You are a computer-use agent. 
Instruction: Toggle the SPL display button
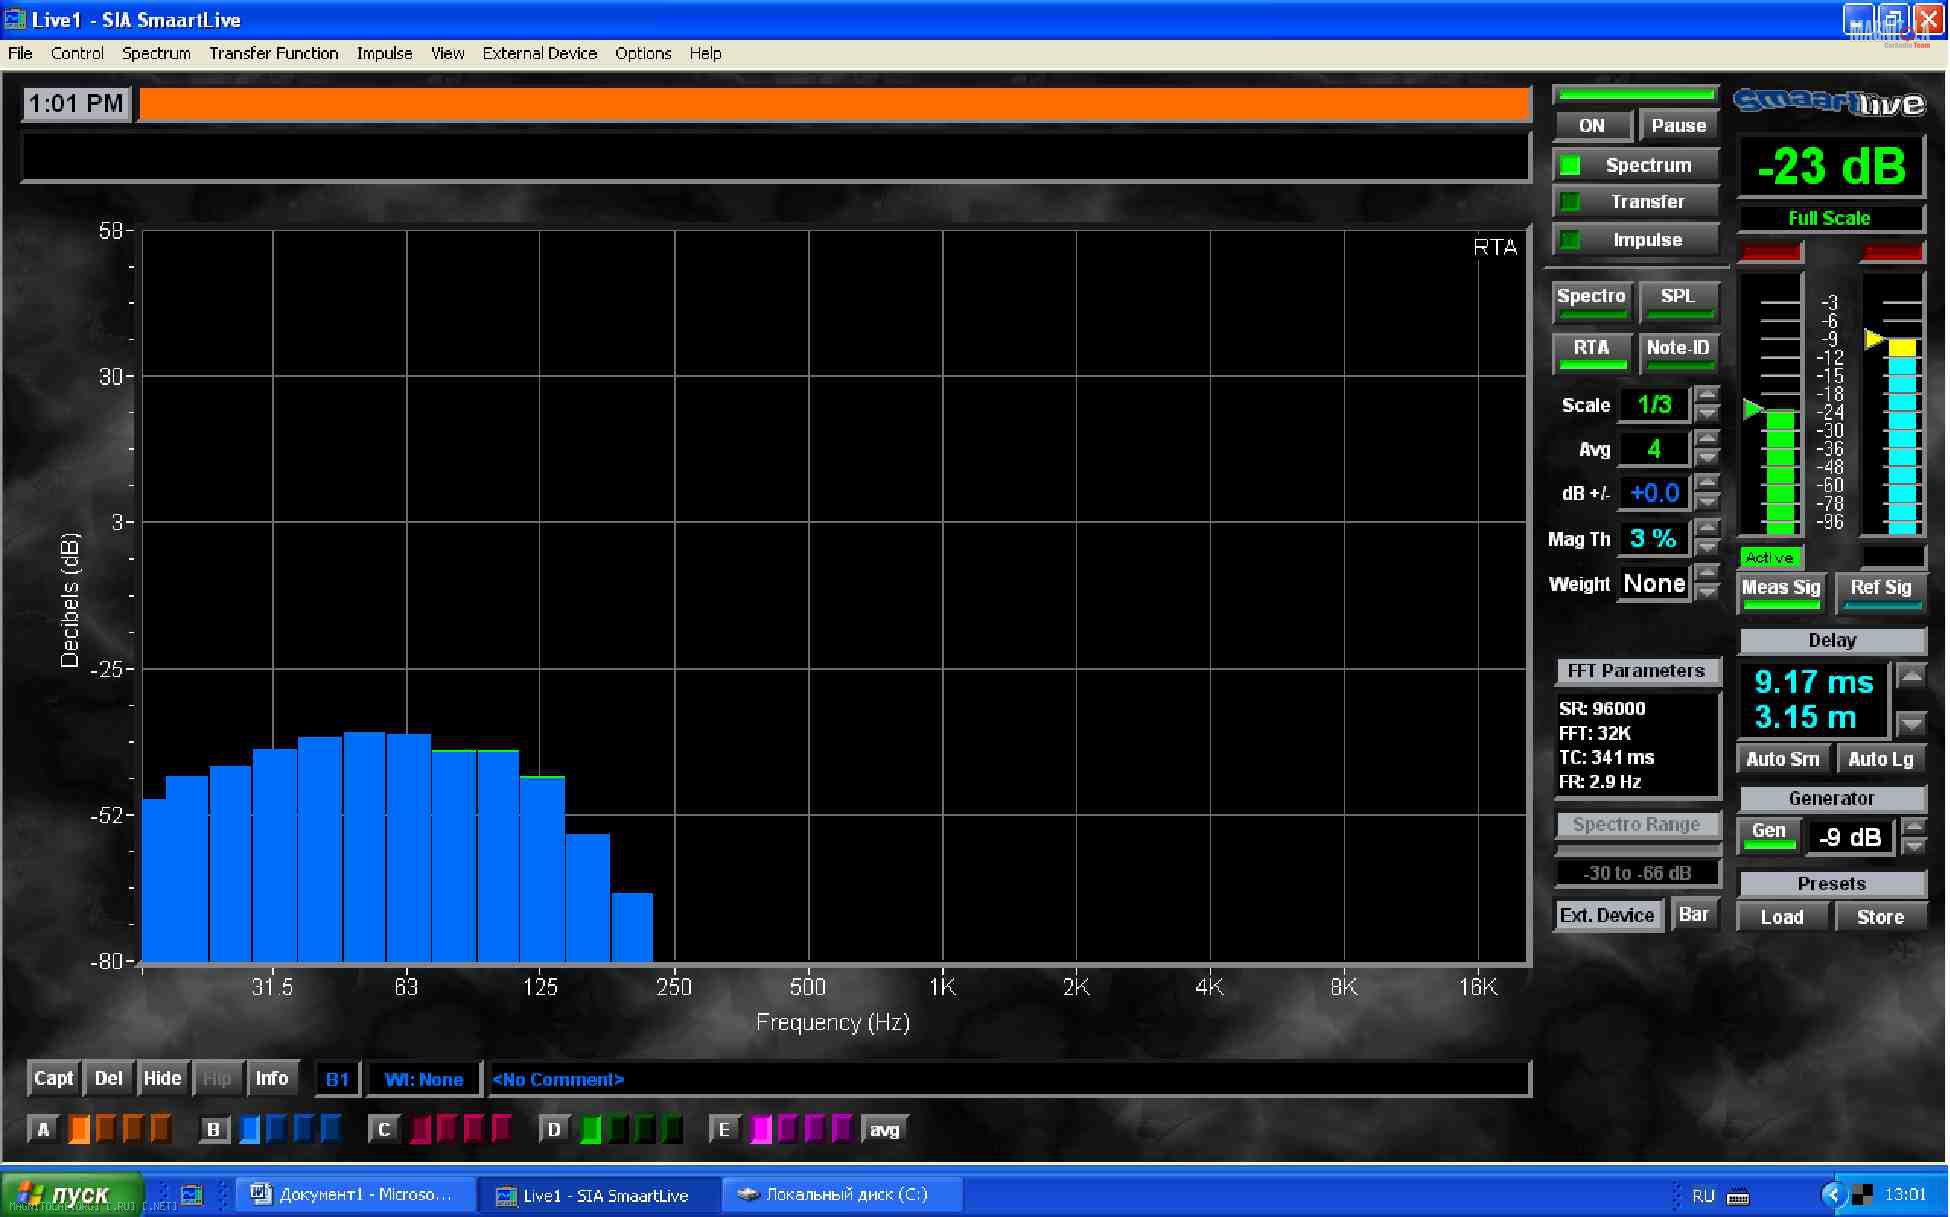1678,300
